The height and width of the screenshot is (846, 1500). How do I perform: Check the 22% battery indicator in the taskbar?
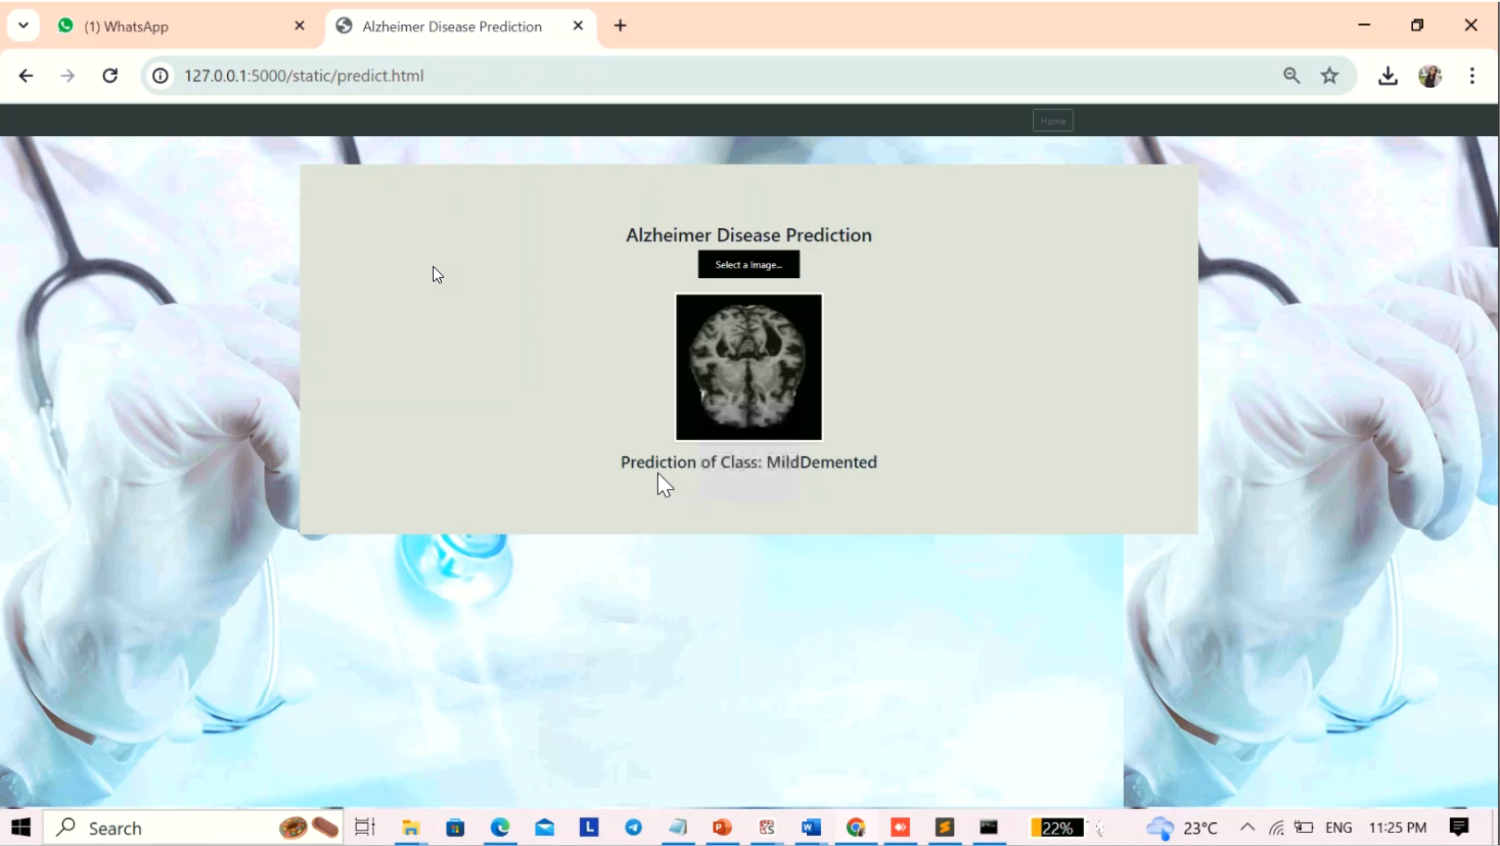[1054, 827]
